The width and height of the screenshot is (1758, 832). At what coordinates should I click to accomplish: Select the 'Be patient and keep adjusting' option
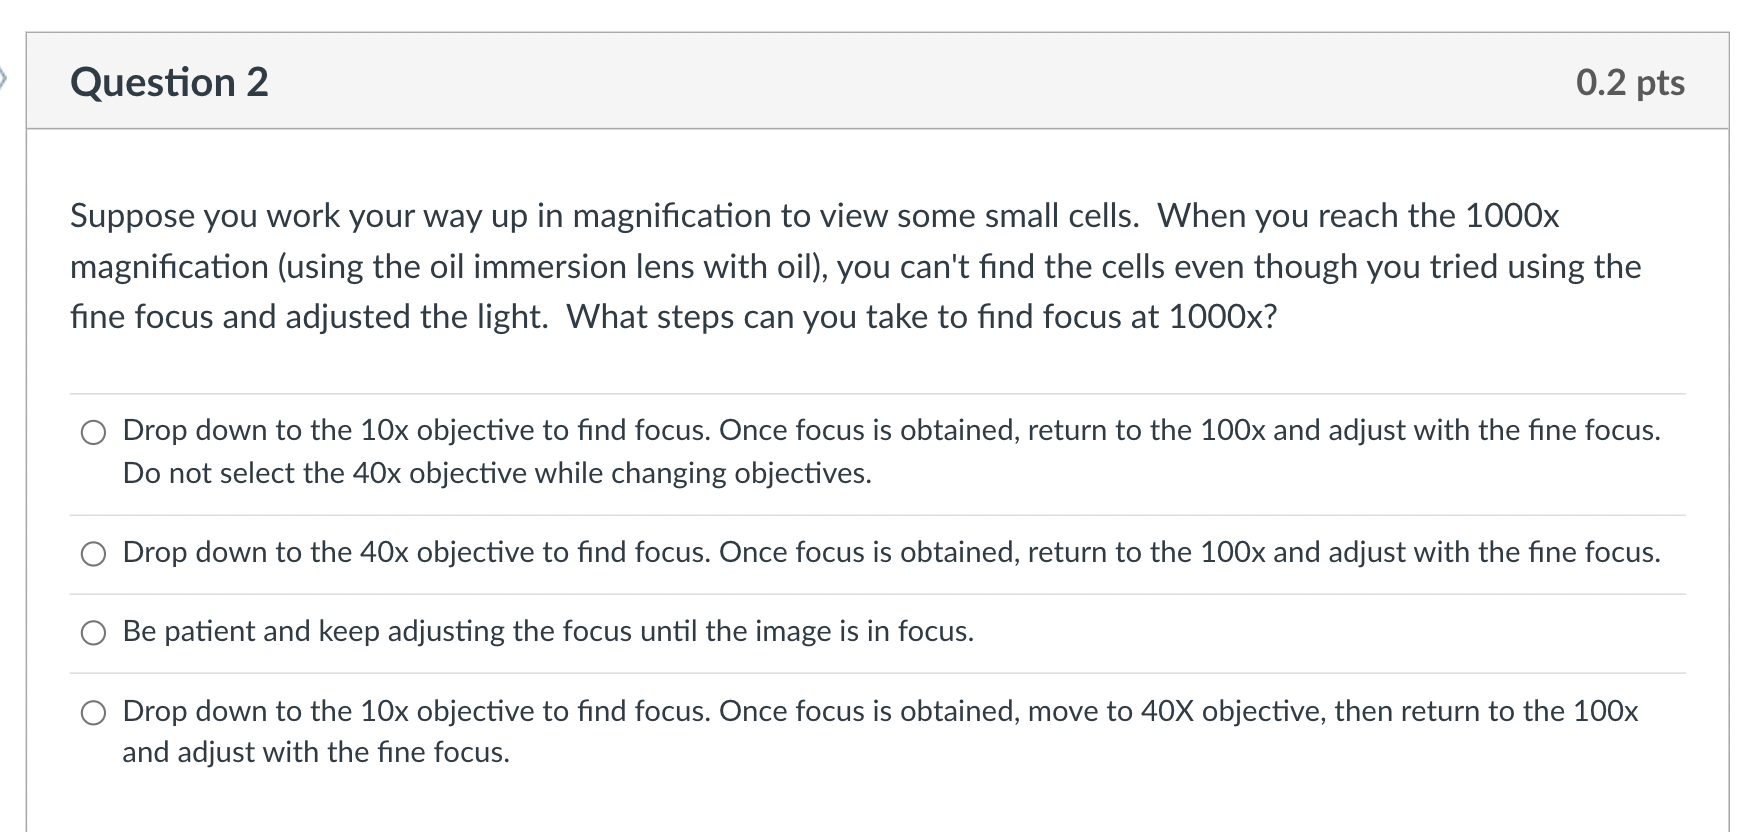click(x=94, y=632)
